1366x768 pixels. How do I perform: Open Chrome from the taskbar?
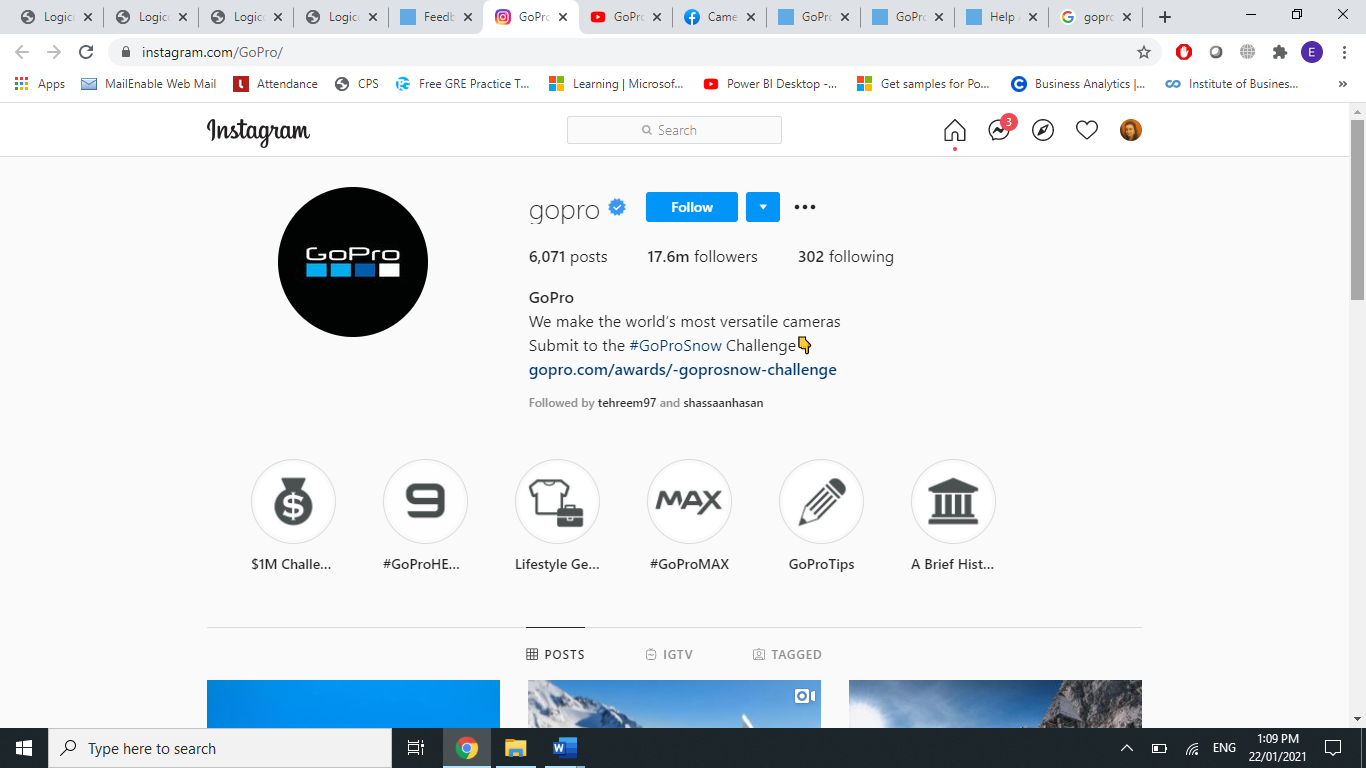click(x=467, y=748)
